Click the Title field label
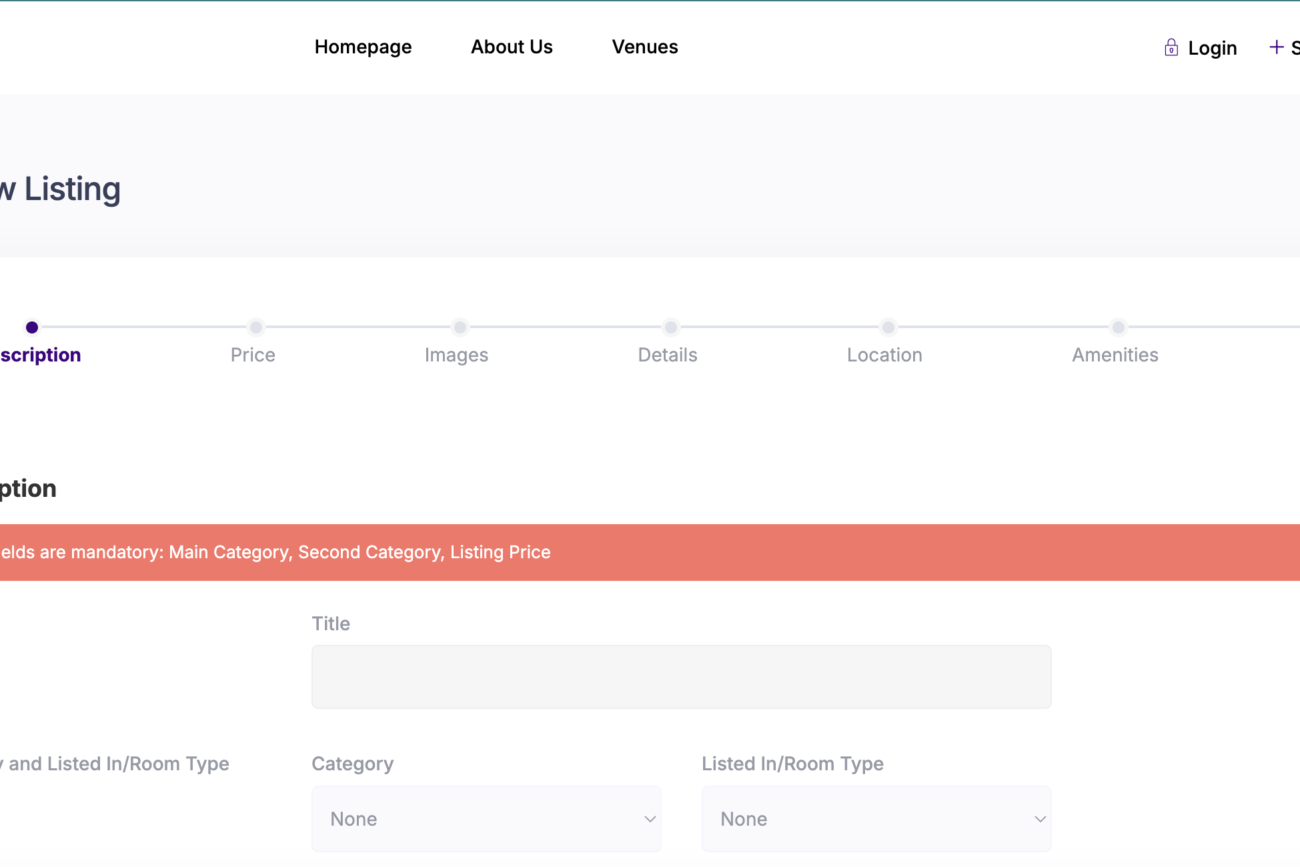The width and height of the screenshot is (1300, 867). point(331,624)
